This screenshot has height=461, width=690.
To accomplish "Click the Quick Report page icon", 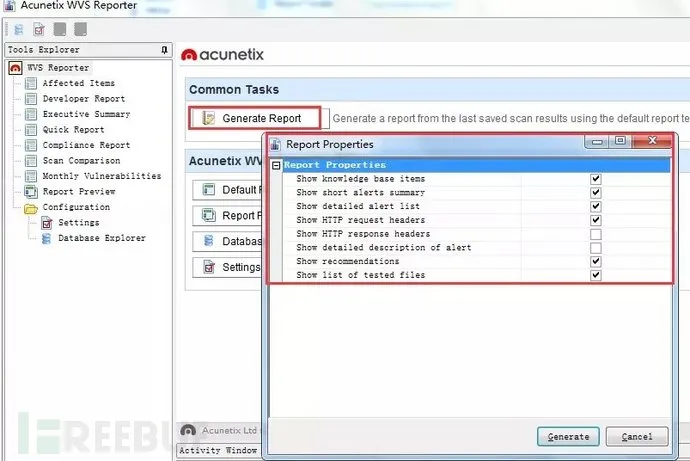I will coord(31,130).
